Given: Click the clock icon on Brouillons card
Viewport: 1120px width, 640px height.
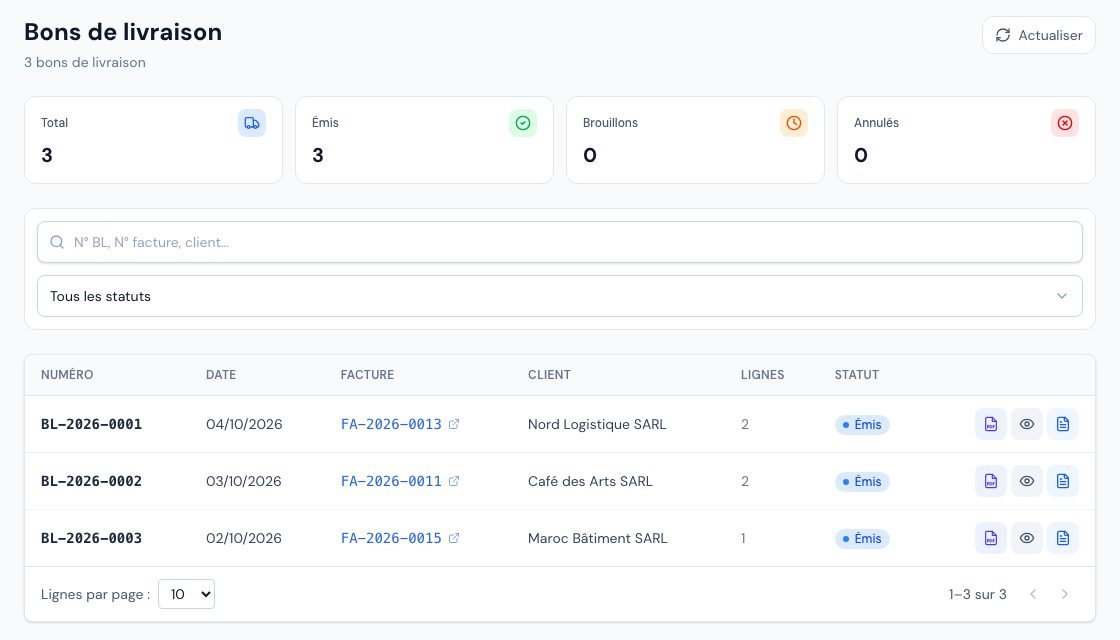Looking at the screenshot, I should coord(794,123).
